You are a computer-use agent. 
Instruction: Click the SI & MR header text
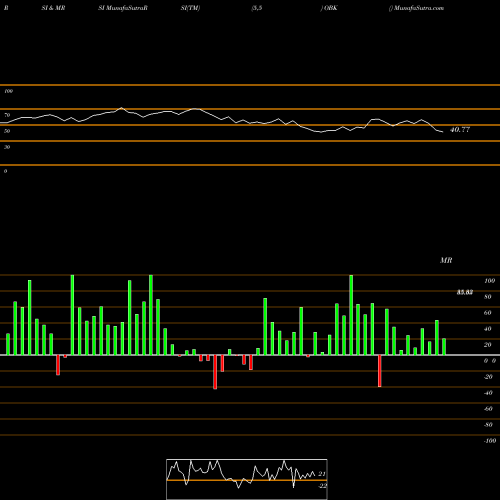(53, 8)
